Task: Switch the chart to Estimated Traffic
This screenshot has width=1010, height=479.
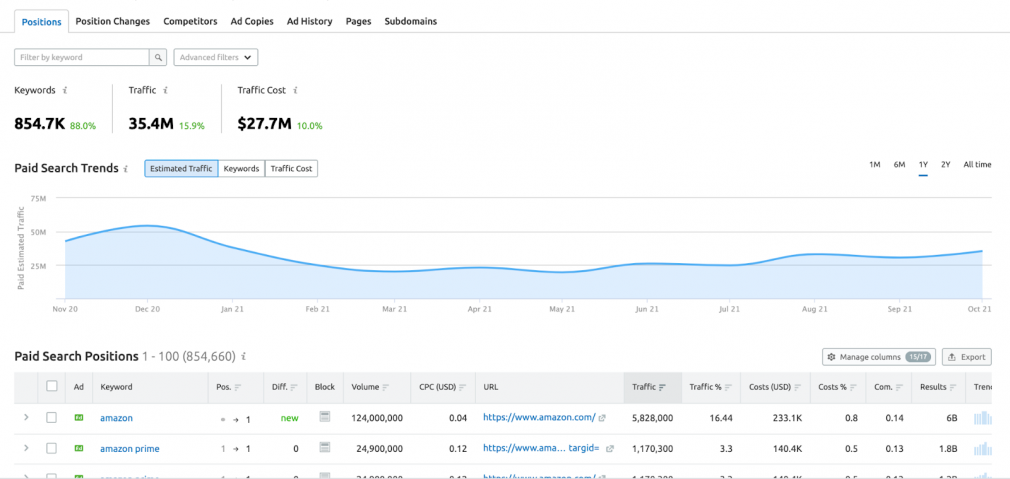Action: [181, 169]
